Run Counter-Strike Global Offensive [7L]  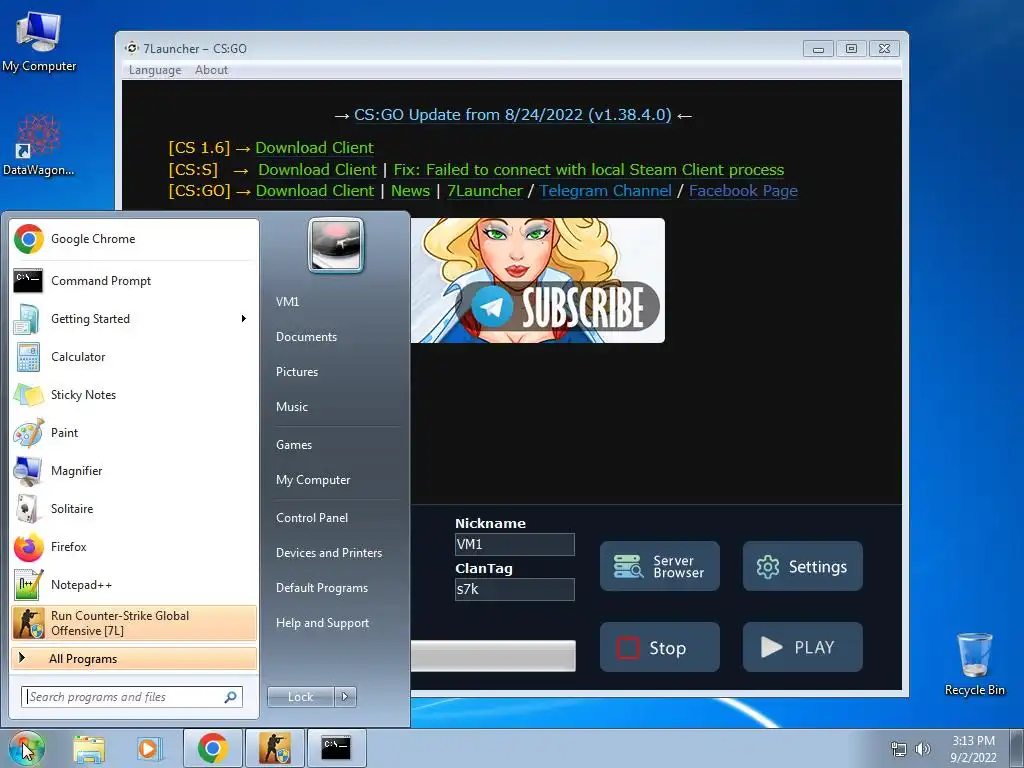point(134,623)
